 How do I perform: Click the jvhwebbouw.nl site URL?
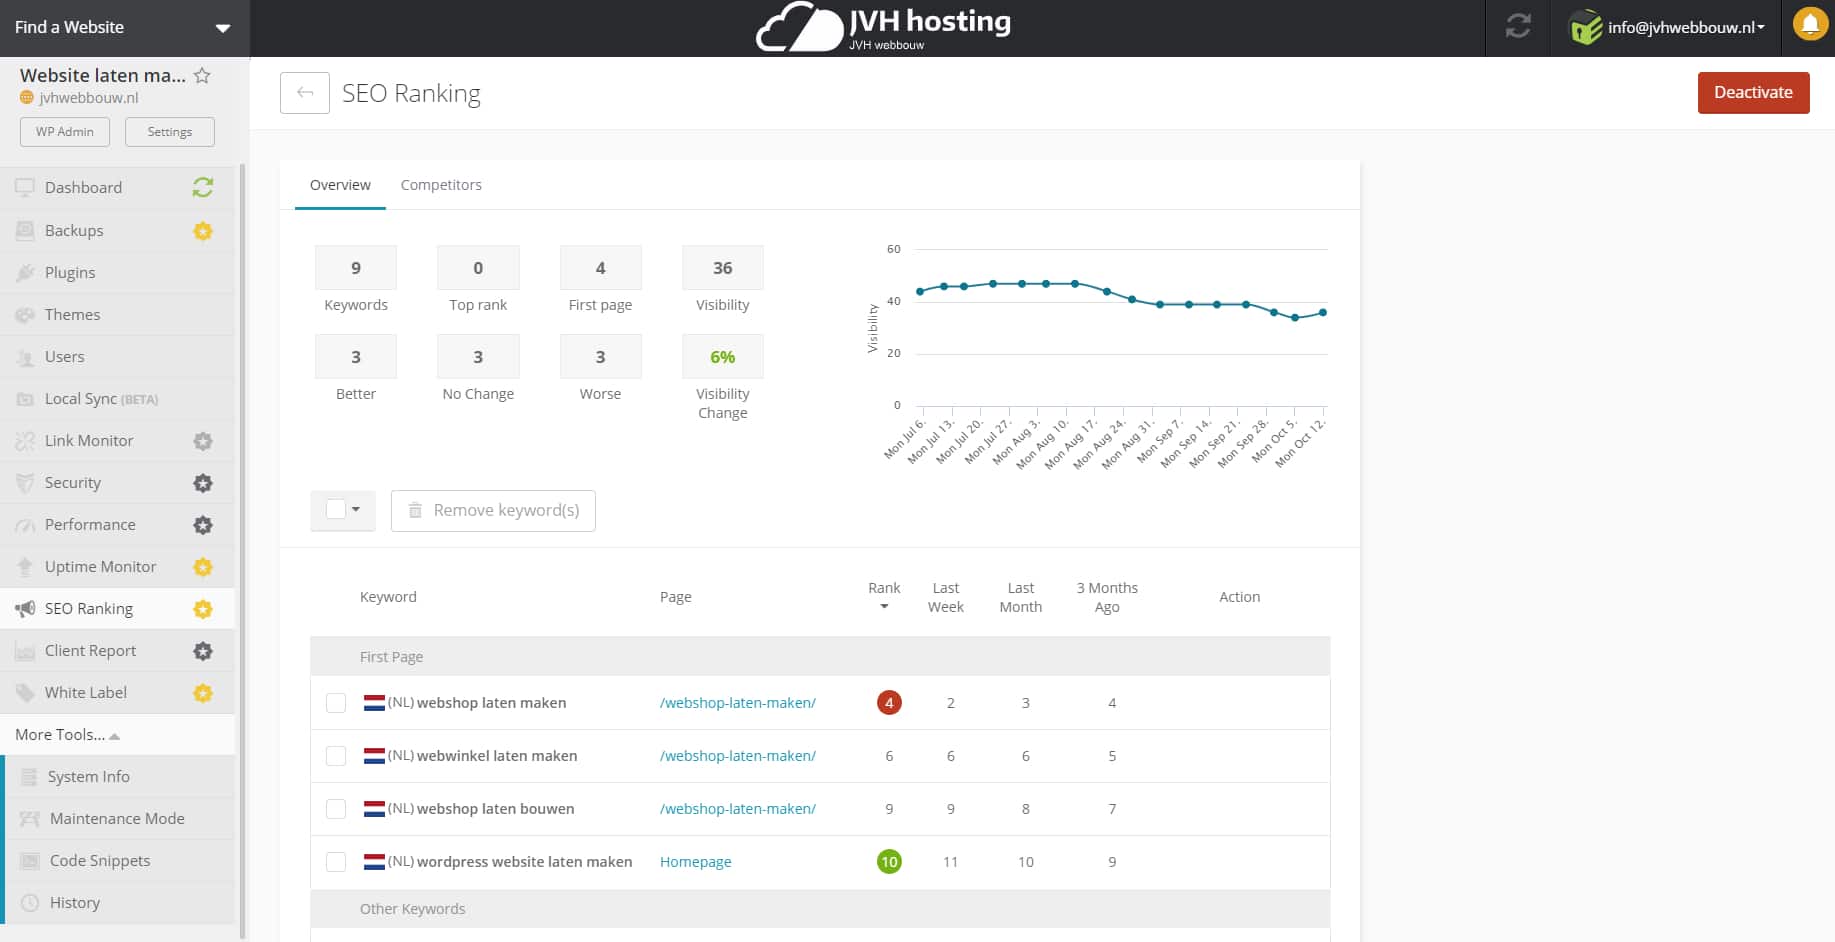[89, 98]
